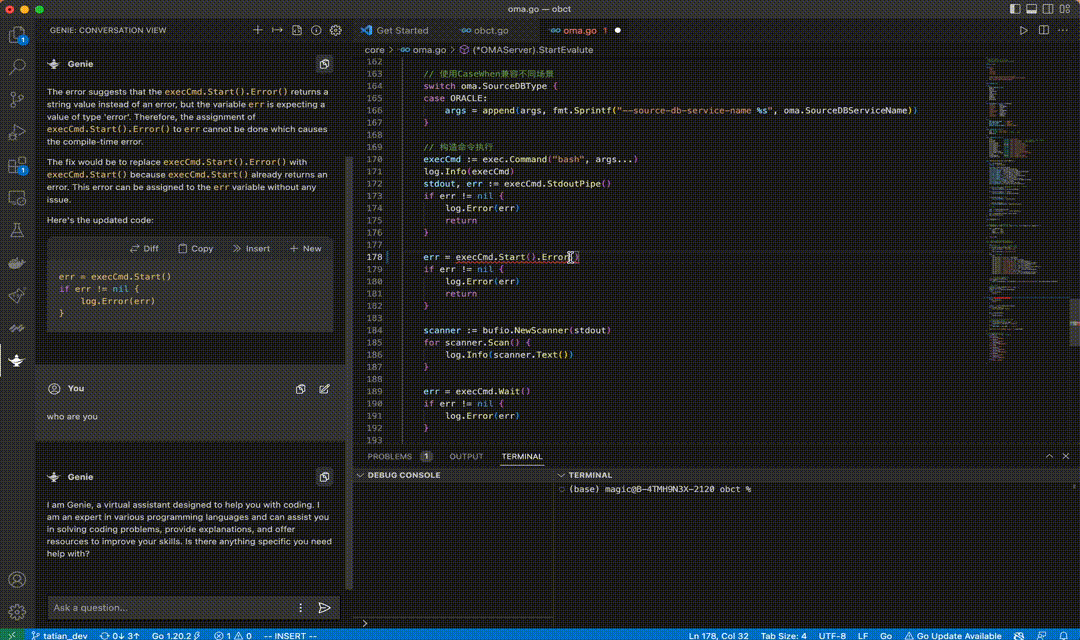Switch to the OUTPUT panel tab

click(x=466, y=456)
